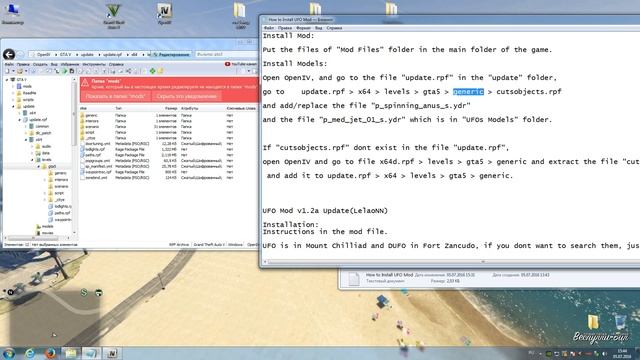640x360 pixels.
Task: Launch Internet Explorer from the taskbar
Action: [29, 353]
